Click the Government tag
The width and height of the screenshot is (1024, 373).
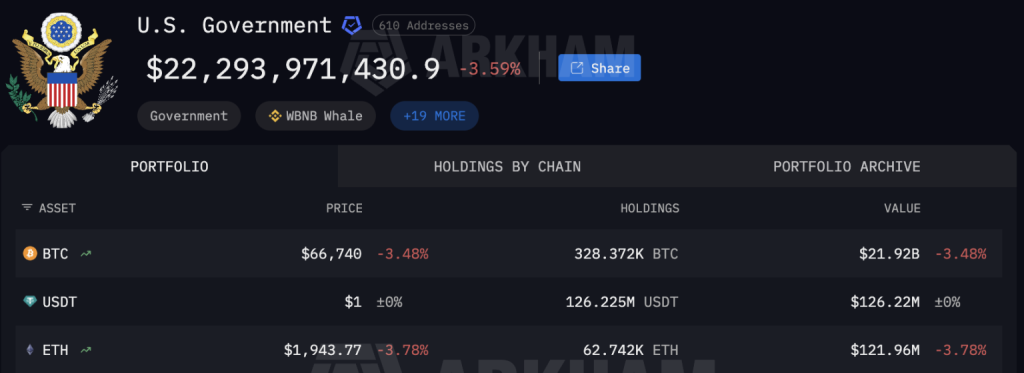click(x=189, y=116)
